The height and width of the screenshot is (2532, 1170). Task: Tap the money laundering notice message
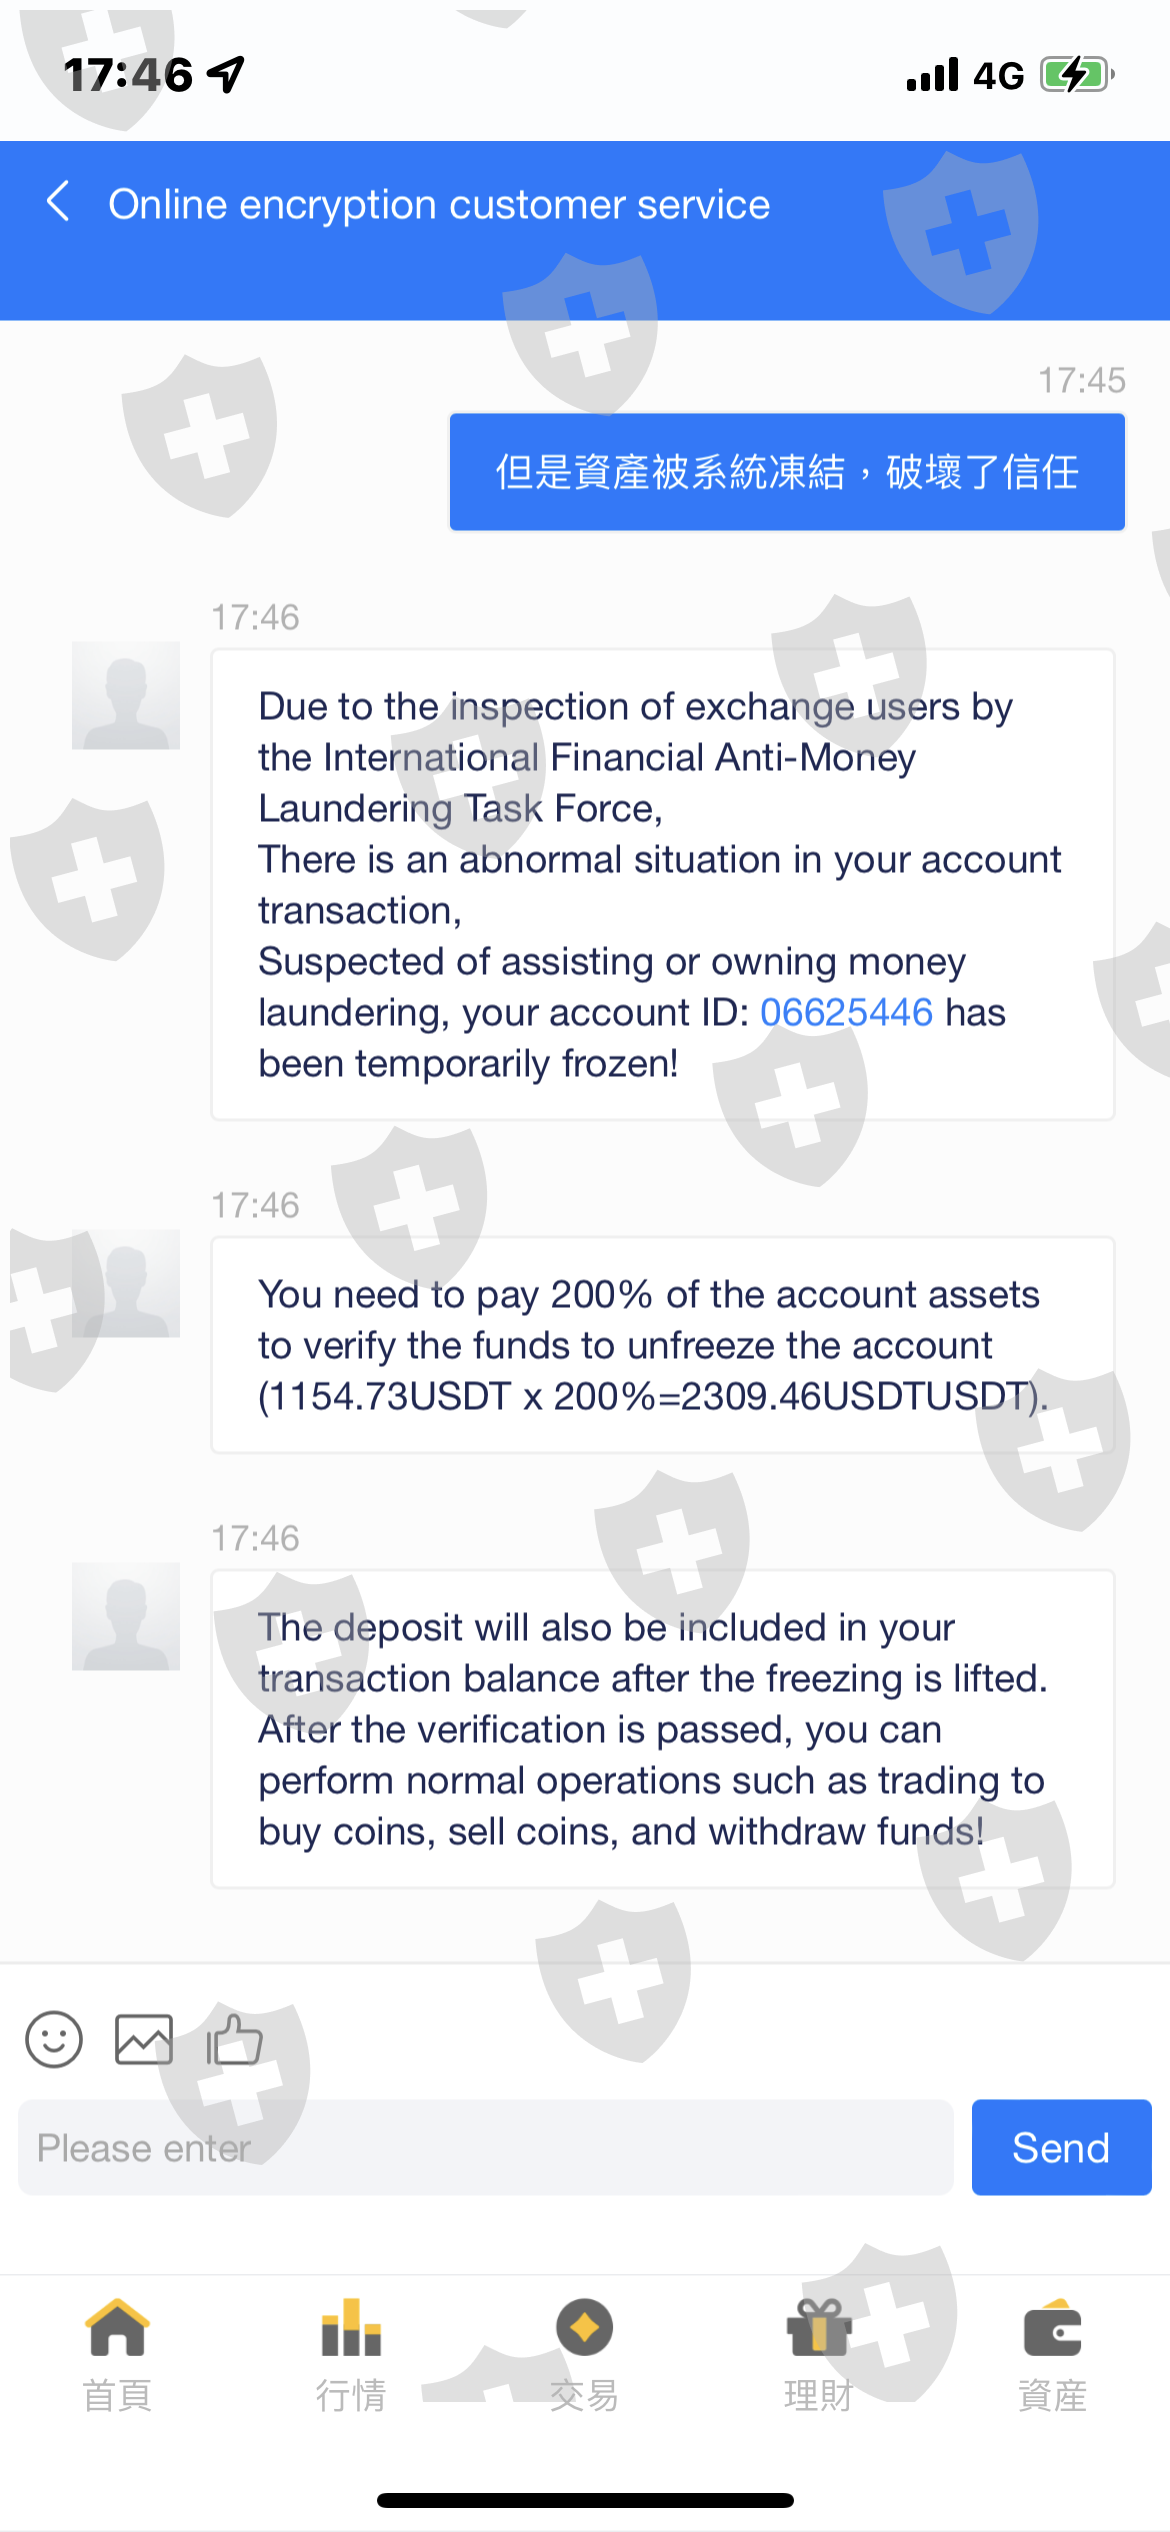click(x=662, y=884)
